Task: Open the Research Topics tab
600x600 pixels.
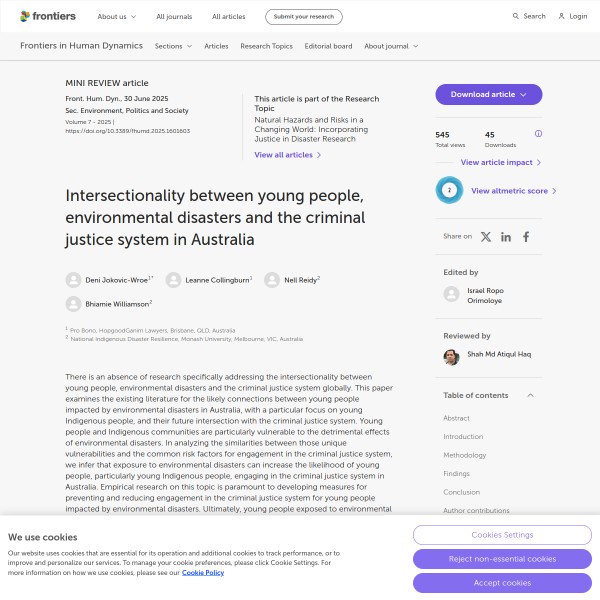Action: tap(266, 46)
